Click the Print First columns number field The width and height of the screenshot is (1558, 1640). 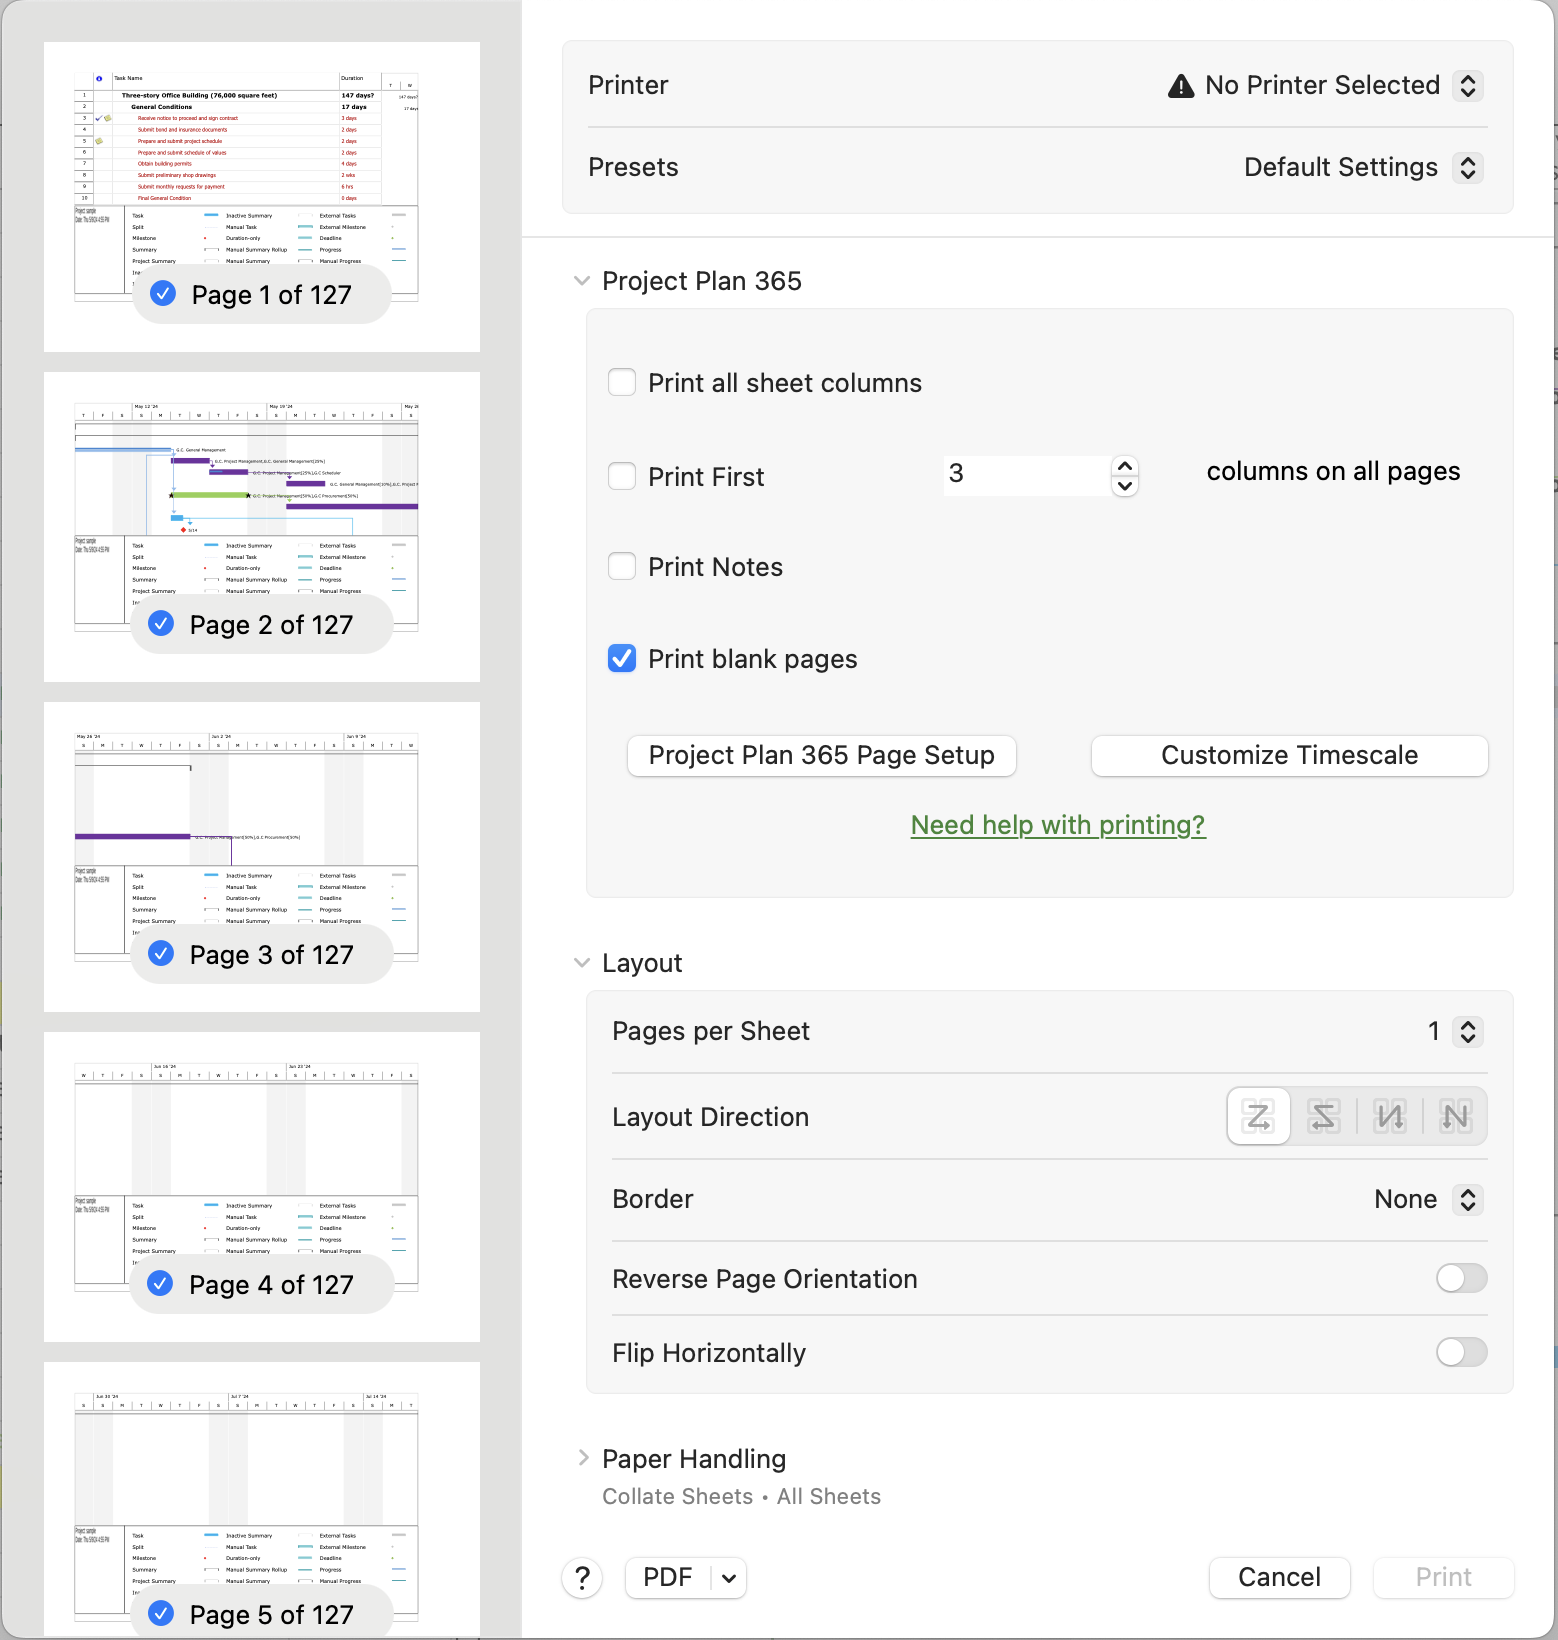pyautogui.click(x=1025, y=474)
